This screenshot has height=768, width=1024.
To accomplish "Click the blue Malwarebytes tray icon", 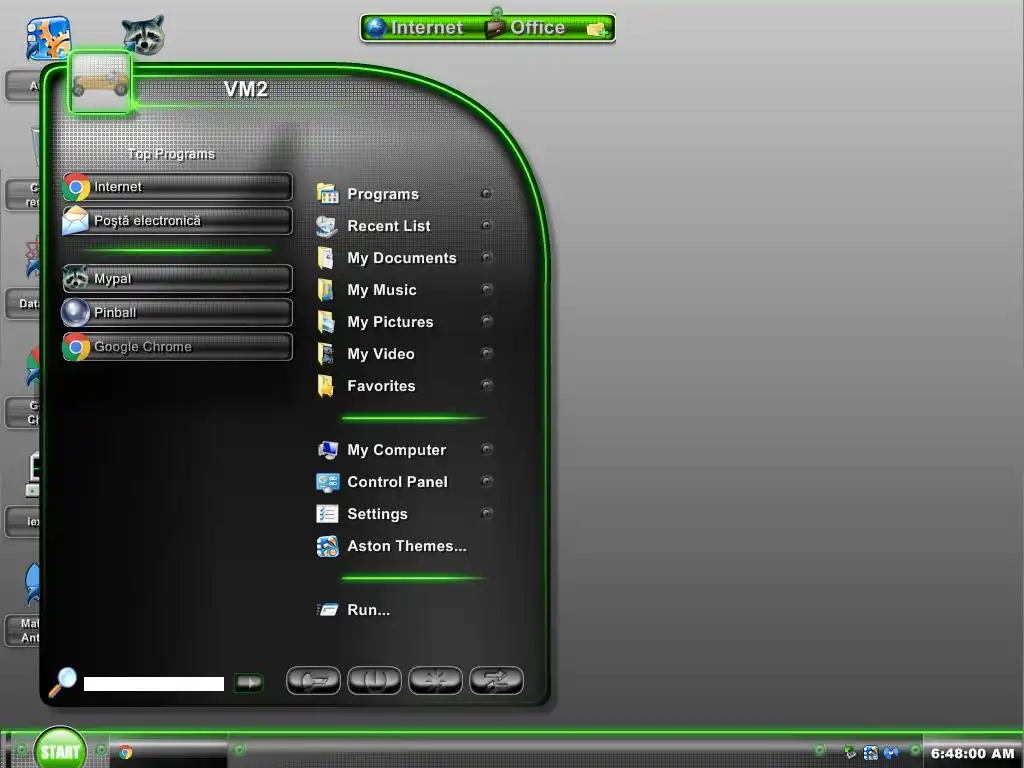I will click(891, 753).
